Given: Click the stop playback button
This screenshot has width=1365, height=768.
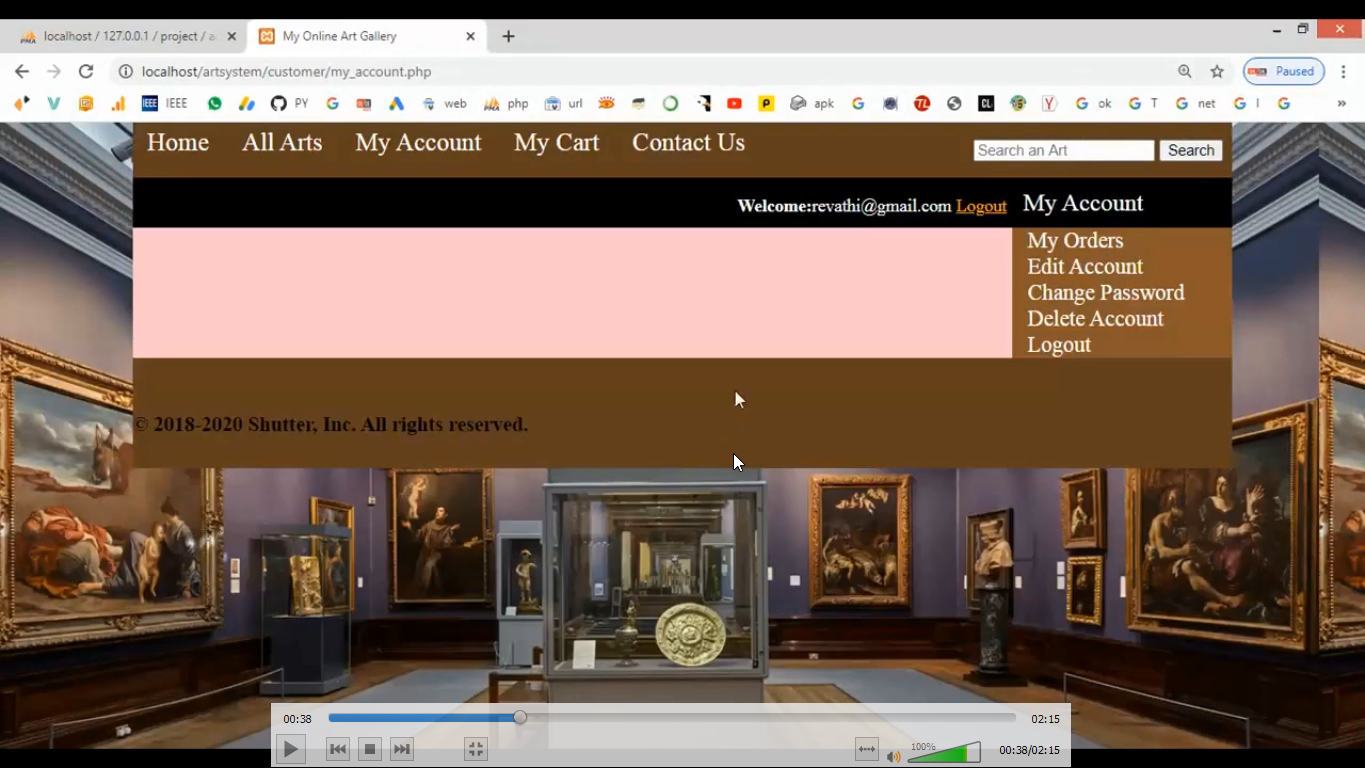Looking at the screenshot, I should tap(370, 749).
